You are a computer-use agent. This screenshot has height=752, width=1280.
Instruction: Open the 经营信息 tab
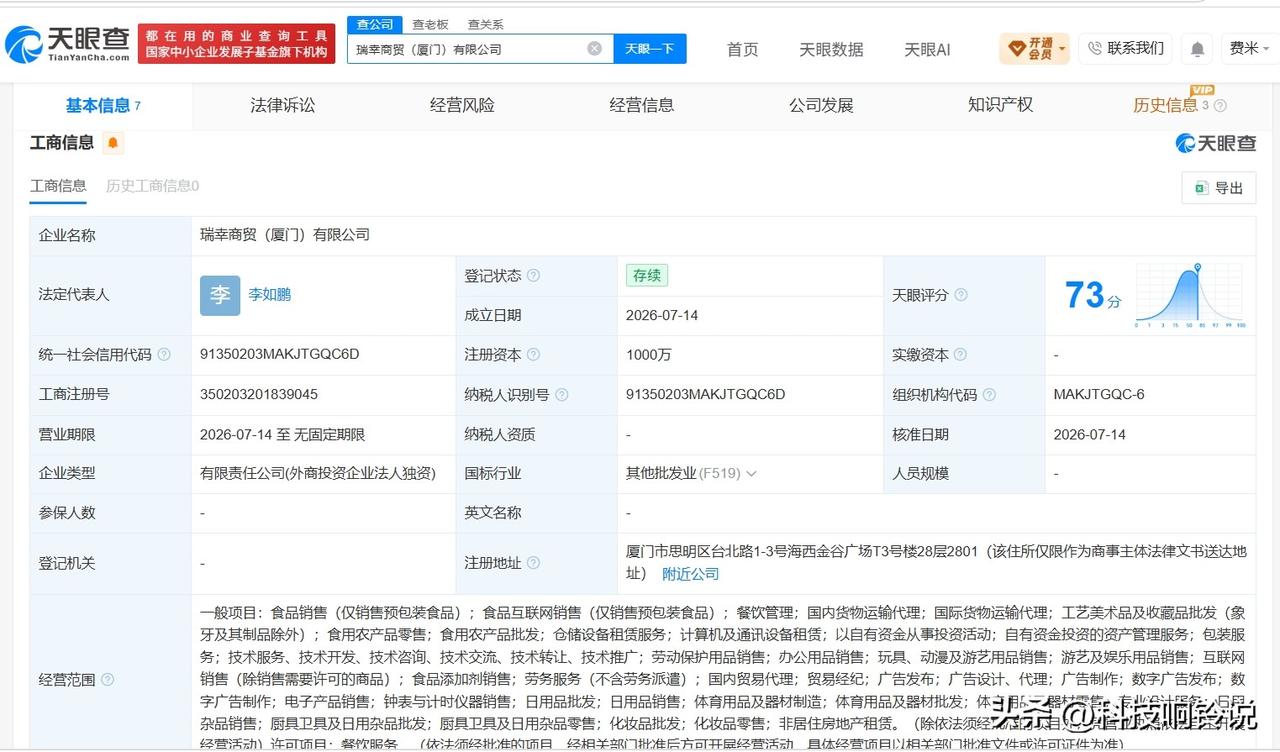[x=641, y=105]
